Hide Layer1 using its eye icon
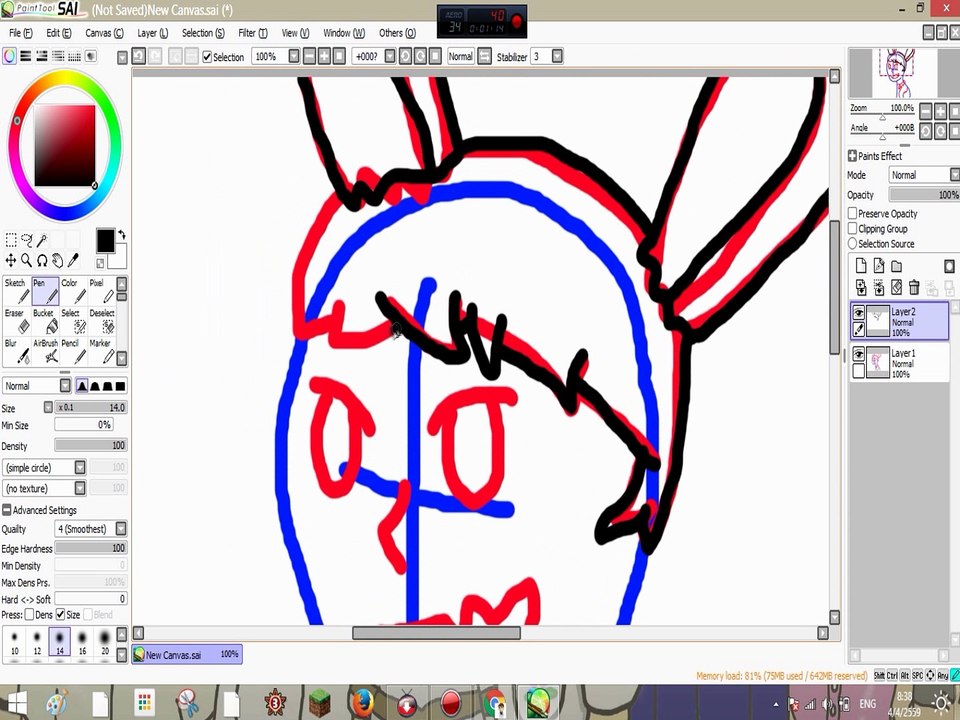 pos(858,354)
